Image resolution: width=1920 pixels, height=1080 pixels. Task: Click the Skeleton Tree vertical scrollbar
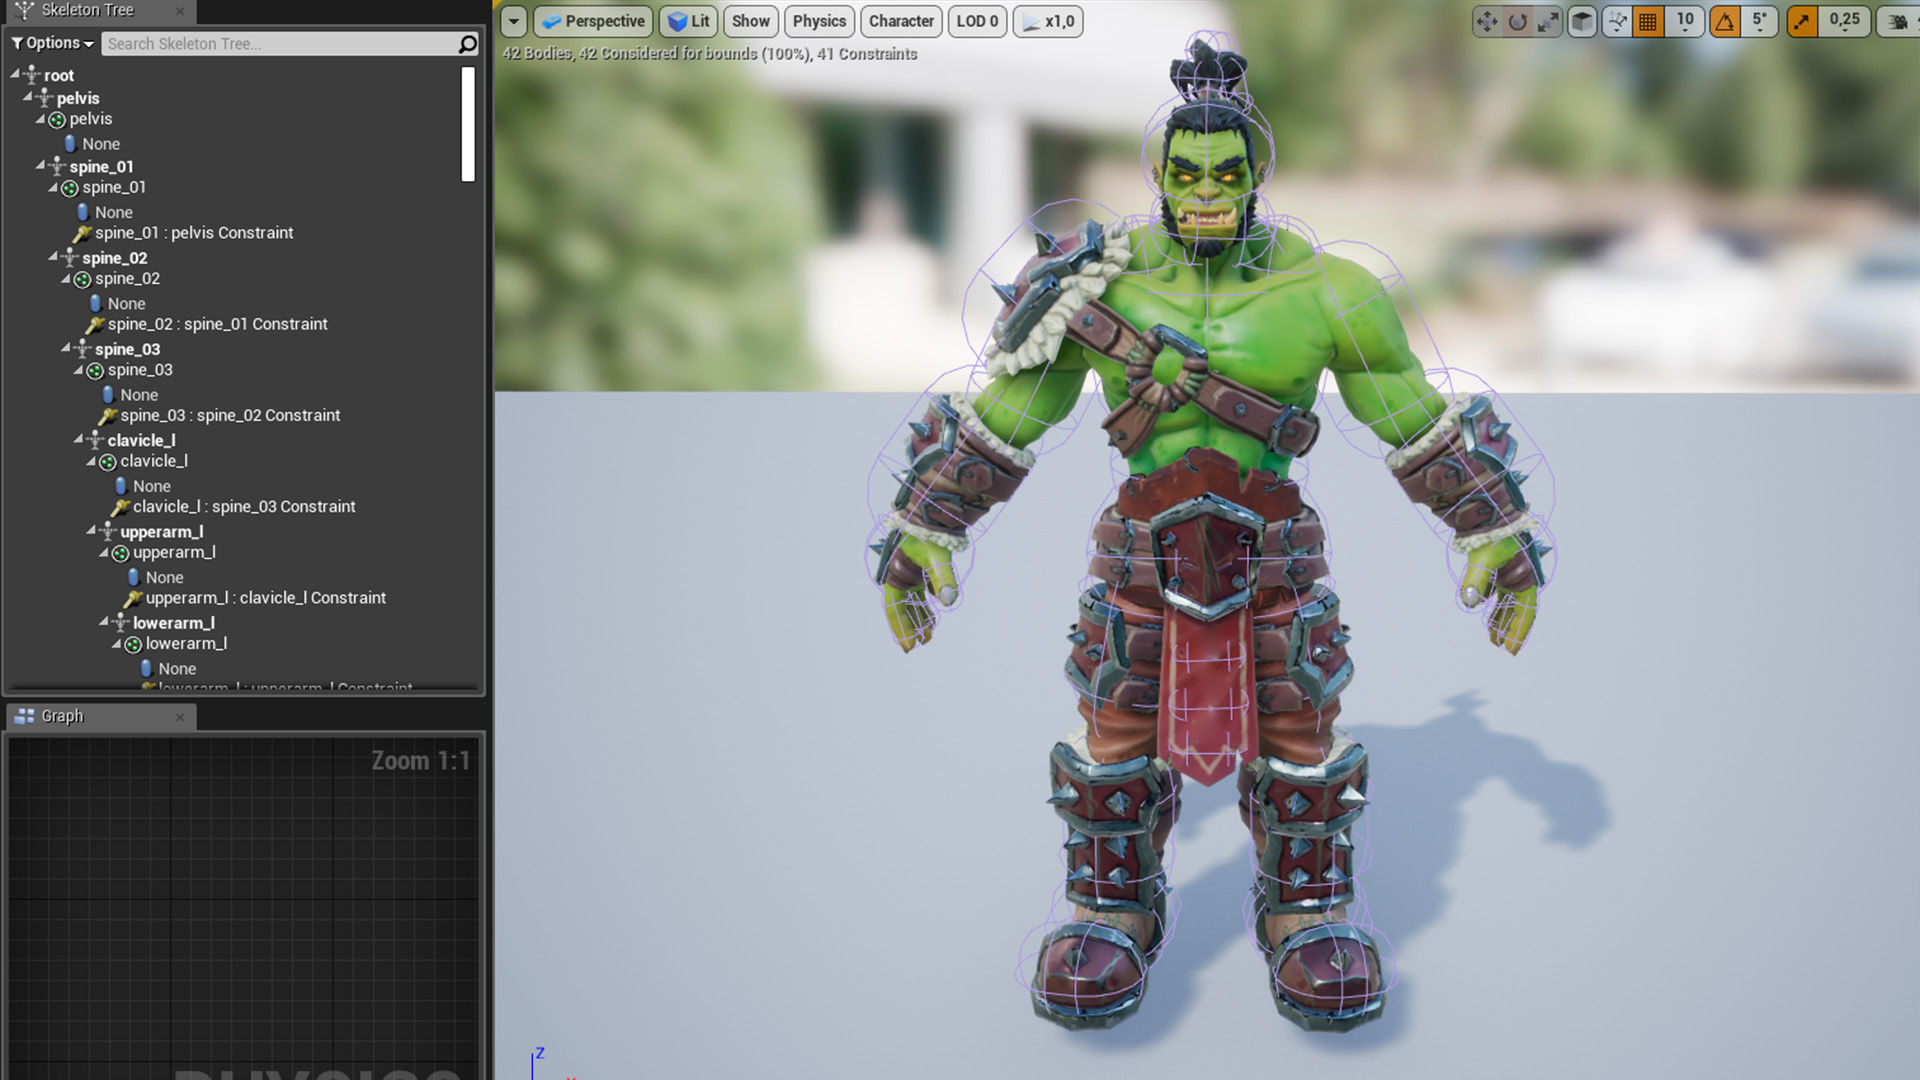click(x=467, y=124)
